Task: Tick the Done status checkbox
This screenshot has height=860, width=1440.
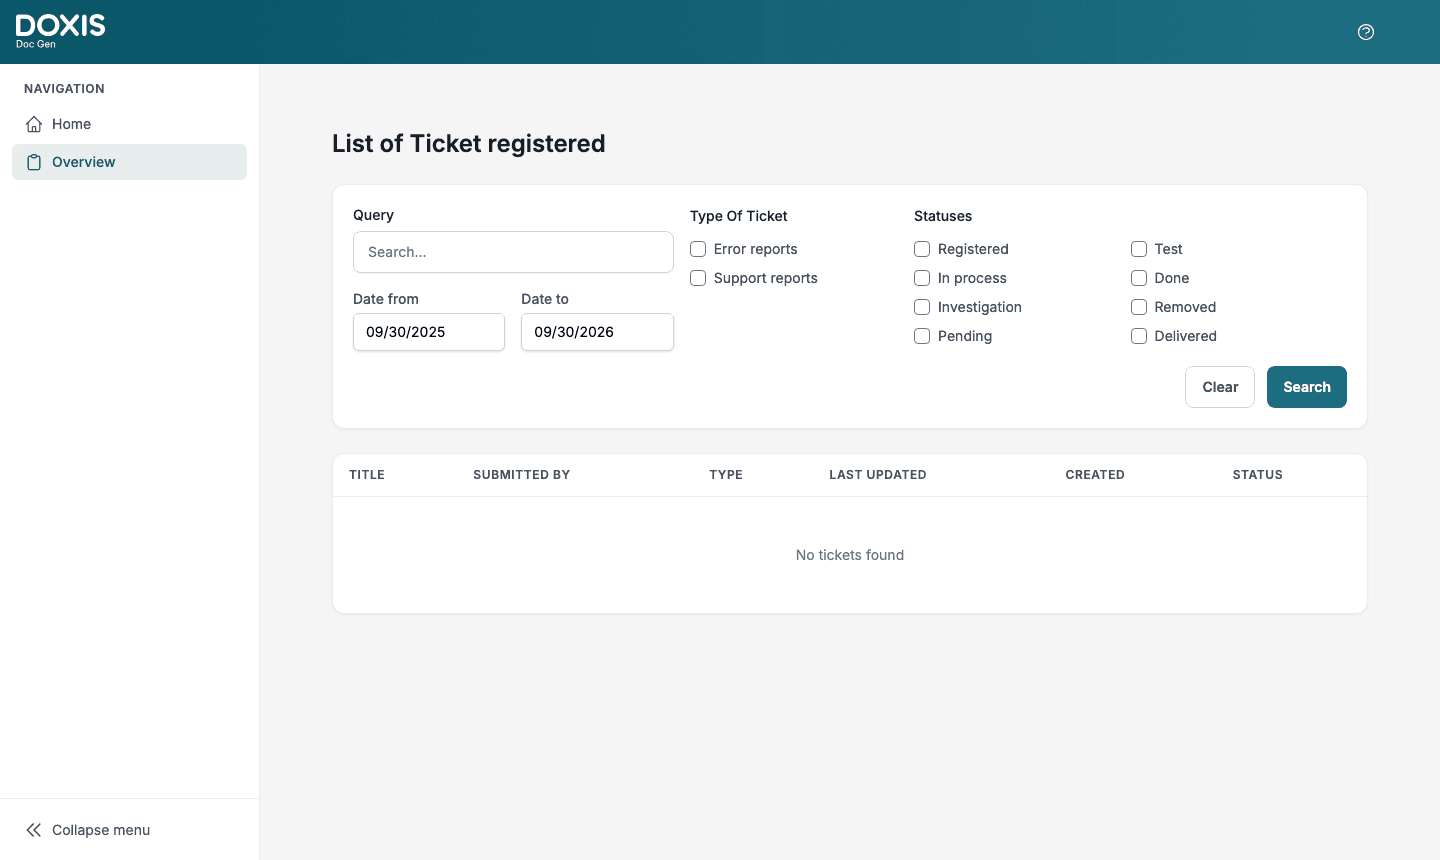Action: point(1139,278)
